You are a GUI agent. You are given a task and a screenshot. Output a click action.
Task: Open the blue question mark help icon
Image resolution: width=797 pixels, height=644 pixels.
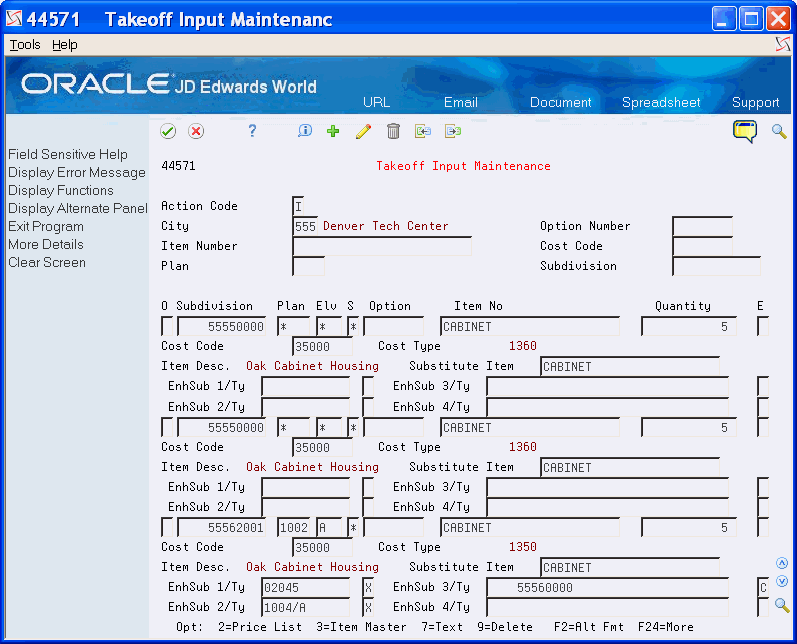pos(252,131)
